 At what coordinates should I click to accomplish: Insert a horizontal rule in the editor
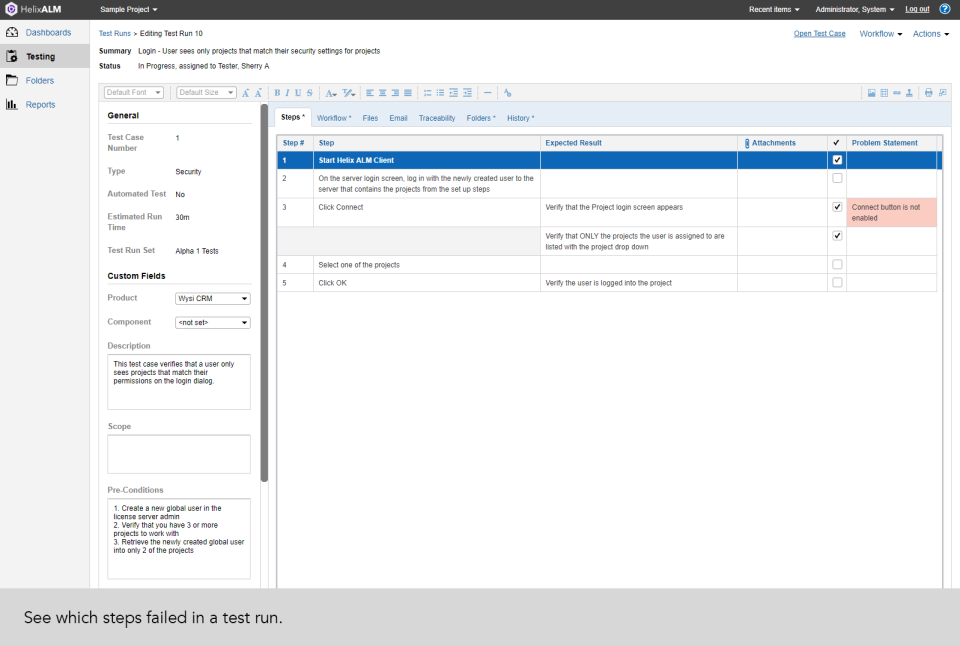pos(487,92)
